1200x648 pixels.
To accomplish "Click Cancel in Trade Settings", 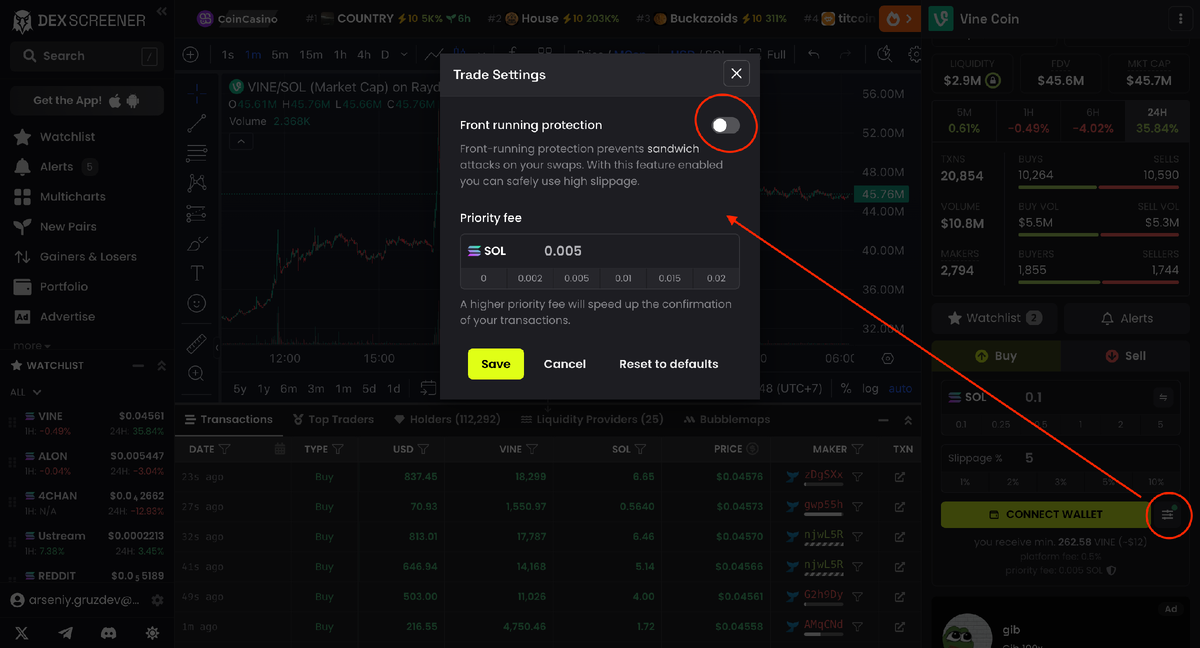I will [x=565, y=364].
